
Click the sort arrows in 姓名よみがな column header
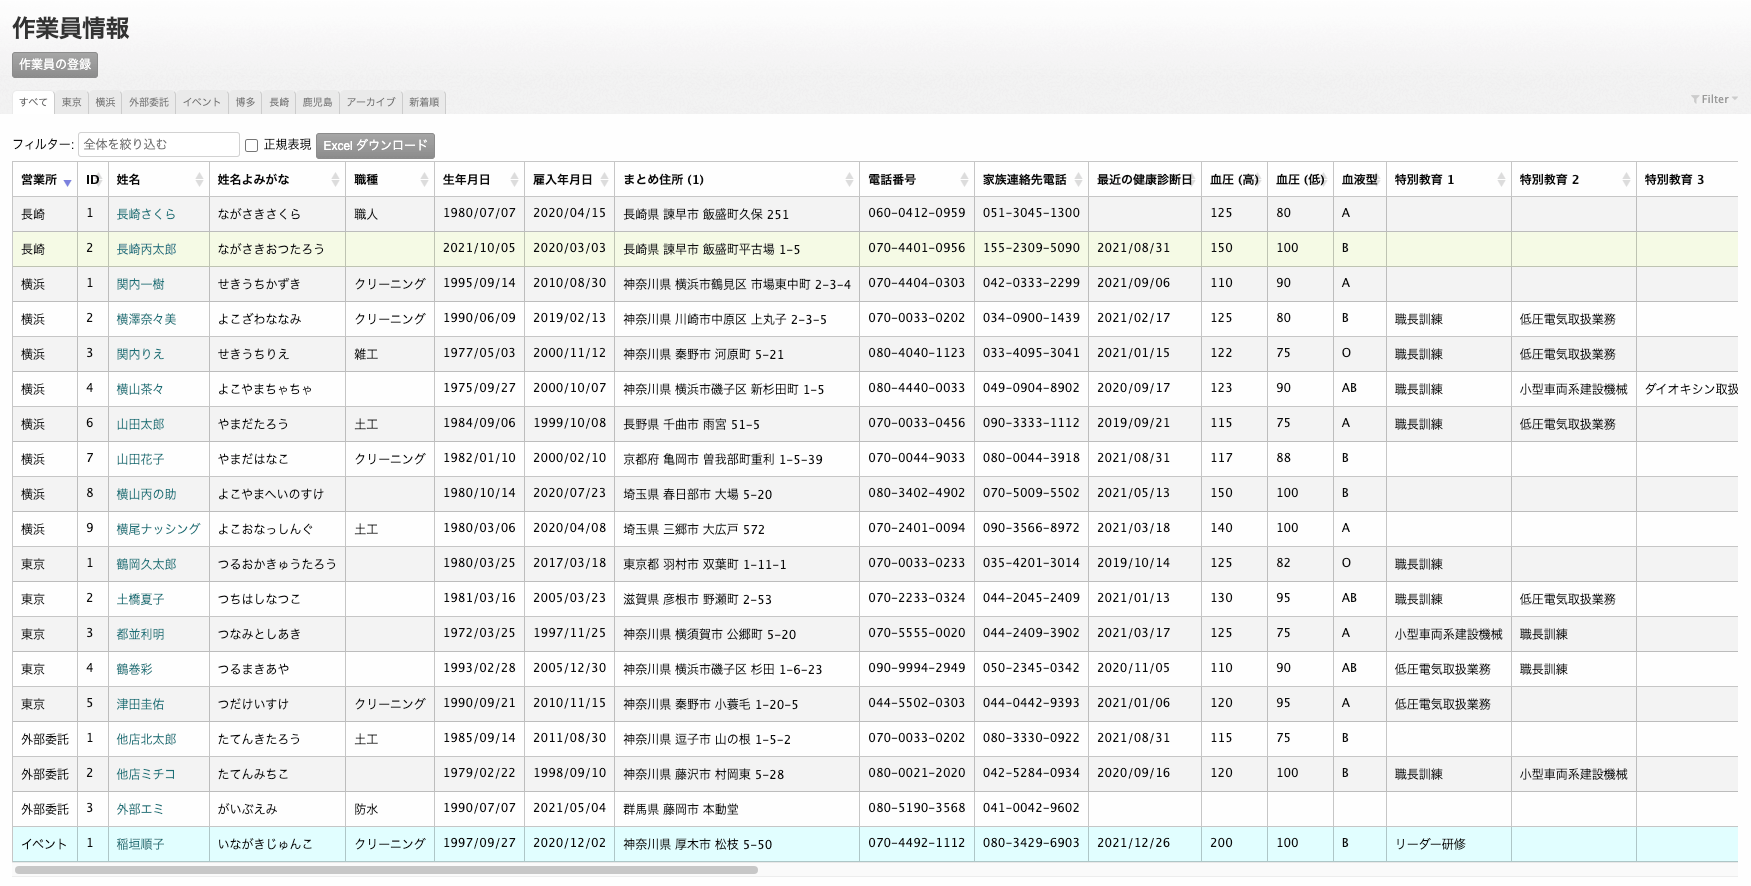[x=335, y=180]
